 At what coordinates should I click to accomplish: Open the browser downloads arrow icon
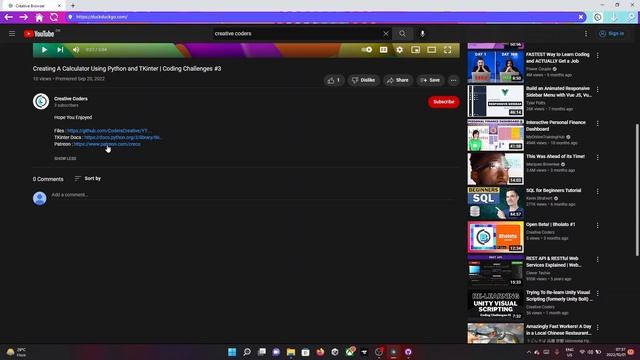613,17
